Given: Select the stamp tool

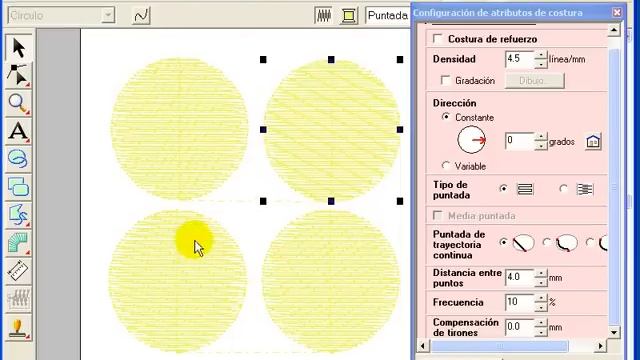Looking at the screenshot, I should click(18, 327).
